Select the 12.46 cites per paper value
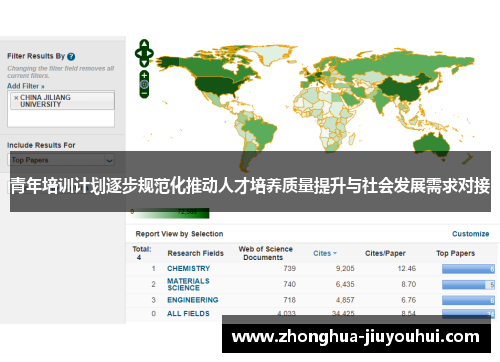This screenshot has height=362, width=500. point(407,269)
